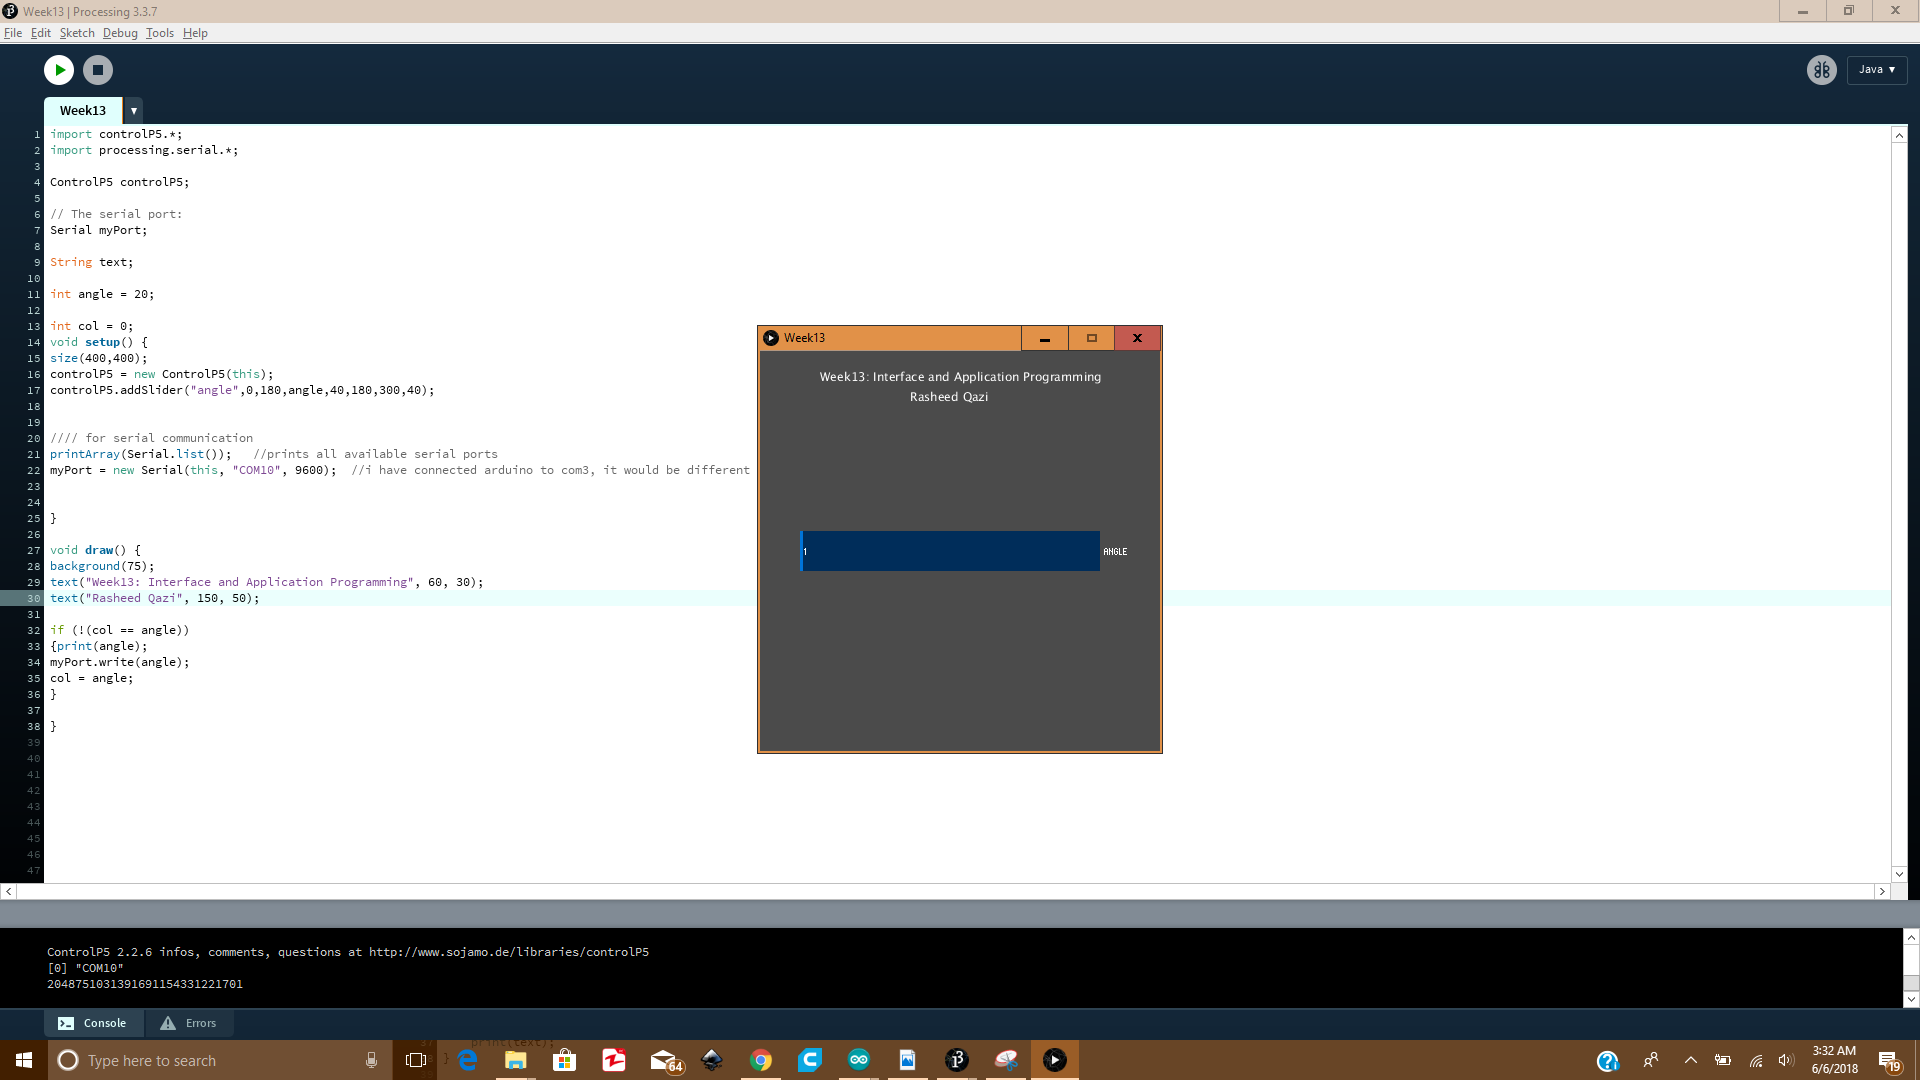Screen dimensions: 1920x1080
Task: Click the Debugger butterfly icon
Action: click(x=1821, y=70)
